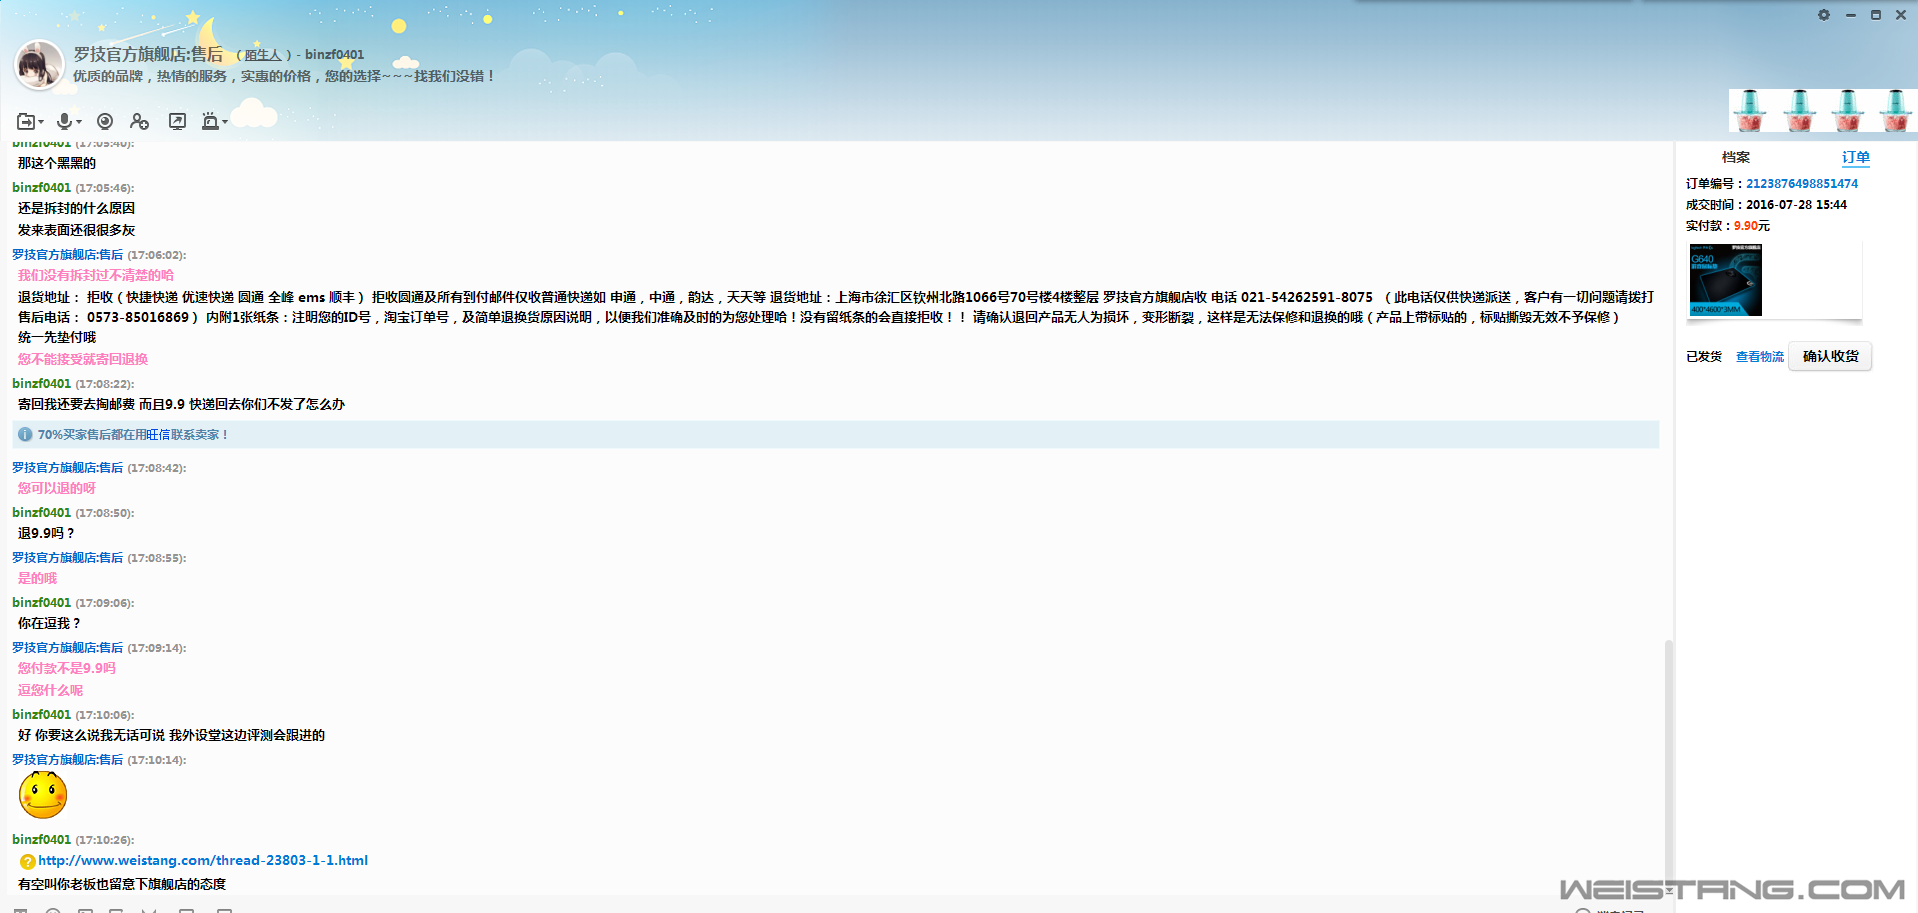Click the send file folder icon
This screenshot has height=913, width=1918.
click(x=26, y=121)
